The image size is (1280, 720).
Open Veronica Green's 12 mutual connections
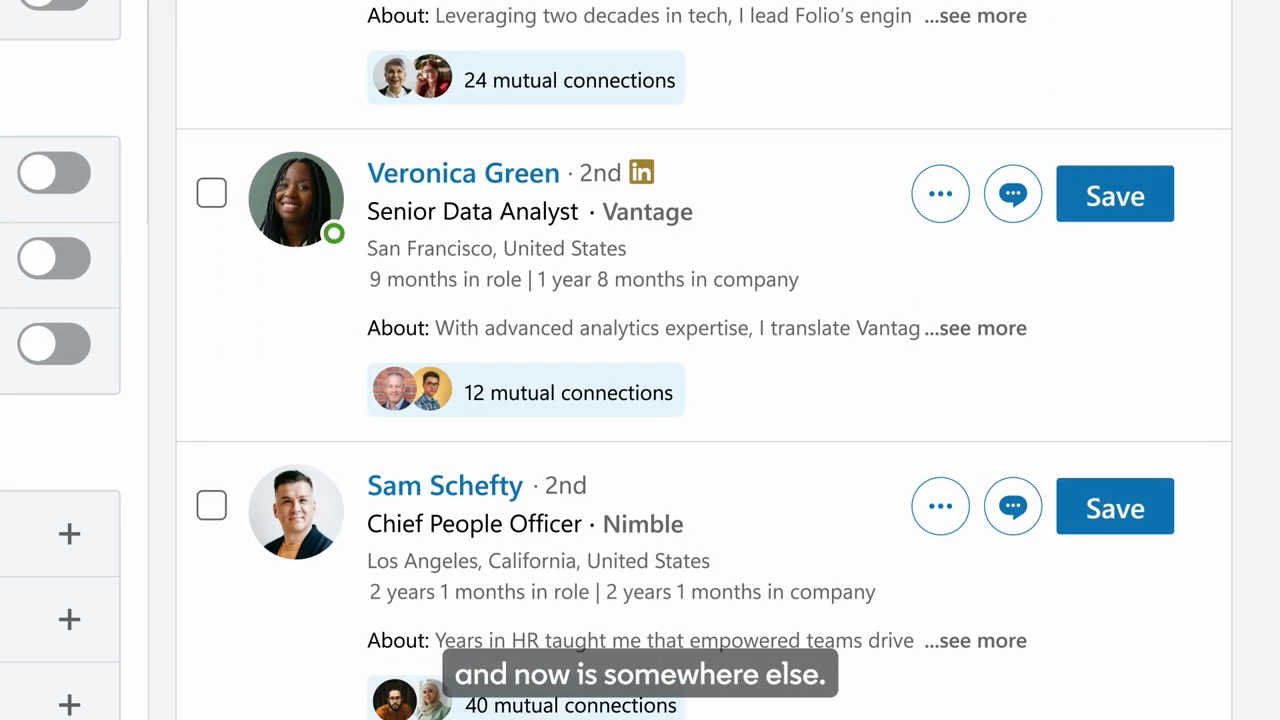[526, 390]
